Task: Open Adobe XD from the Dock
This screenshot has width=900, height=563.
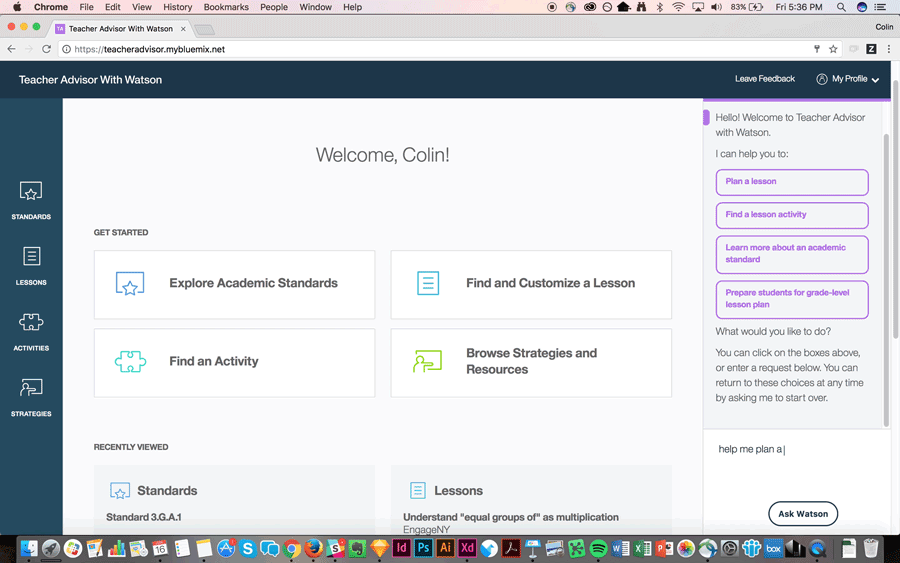Action: point(467,549)
